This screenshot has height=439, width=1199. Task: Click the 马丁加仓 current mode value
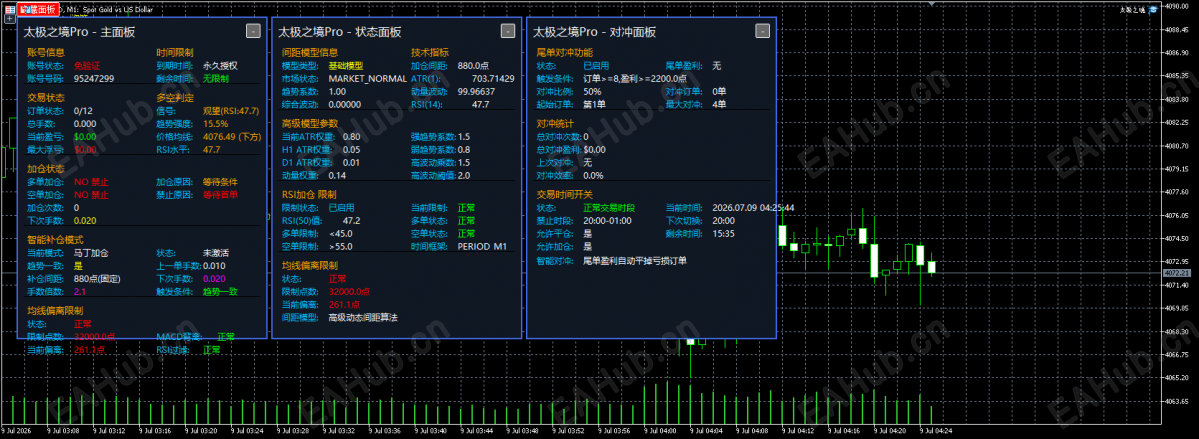(x=92, y=253)
